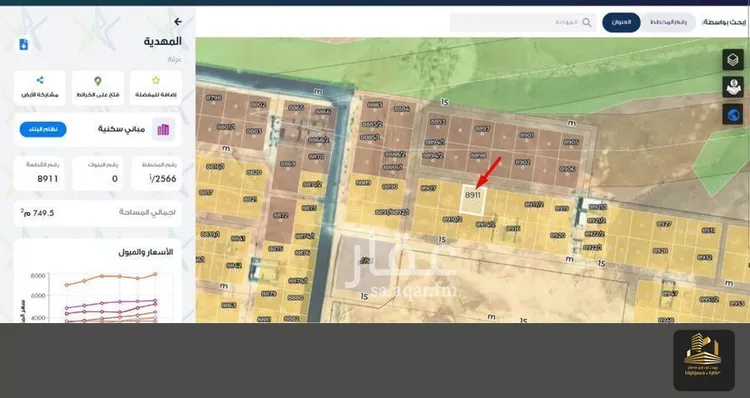Viewport: 750px width, 398px height.
Task: Click the globe basemap icon
Action: click(732, 114)
